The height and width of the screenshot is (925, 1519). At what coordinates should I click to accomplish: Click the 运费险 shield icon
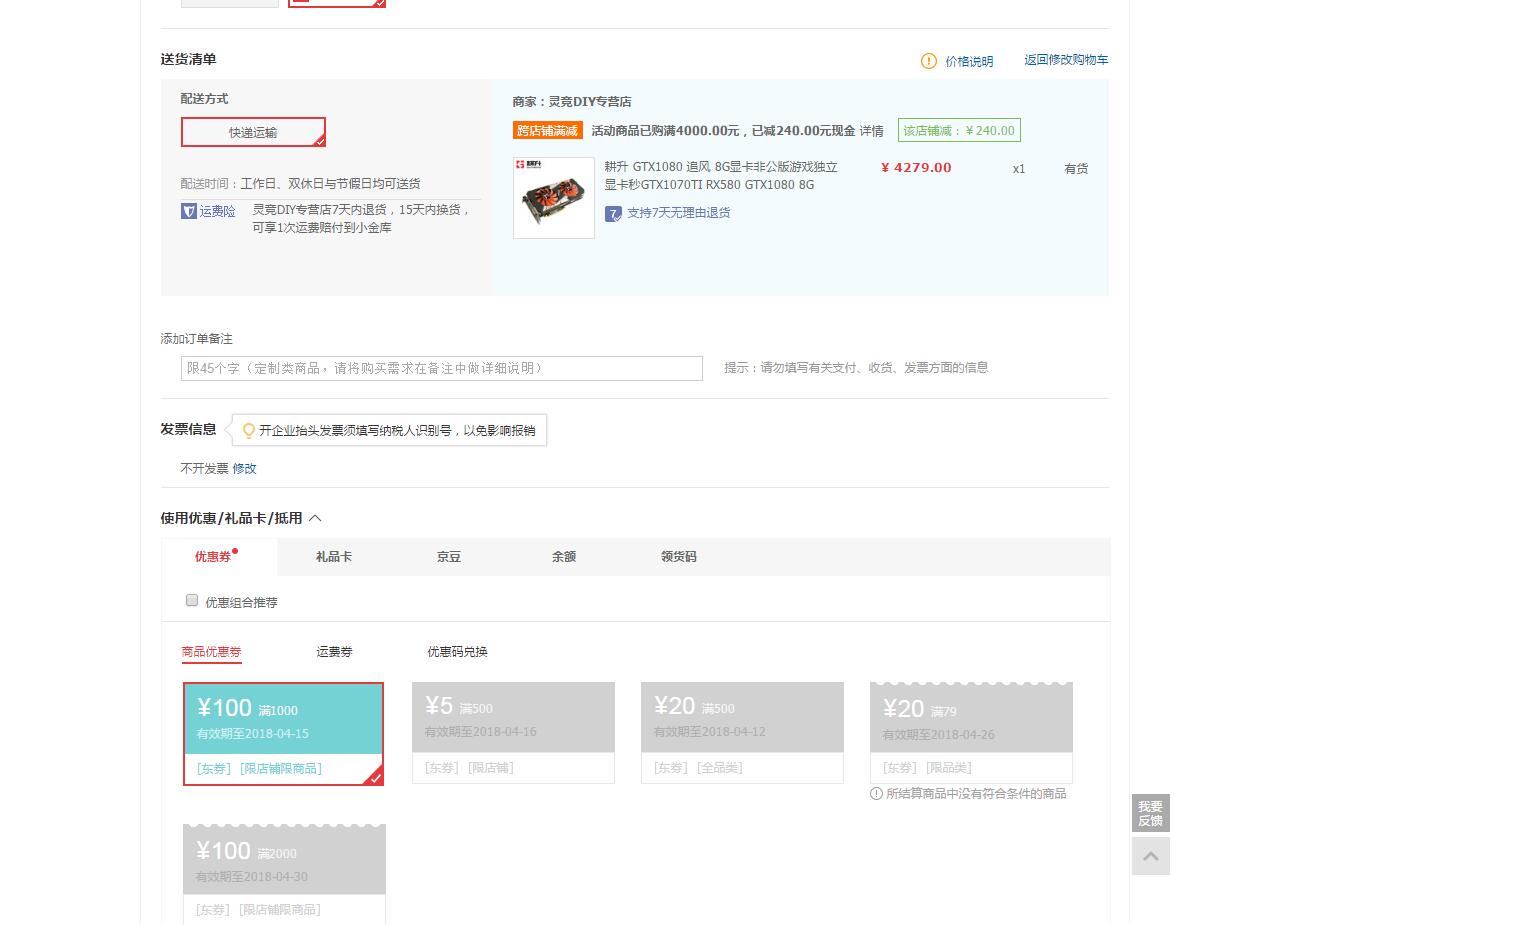189,211
